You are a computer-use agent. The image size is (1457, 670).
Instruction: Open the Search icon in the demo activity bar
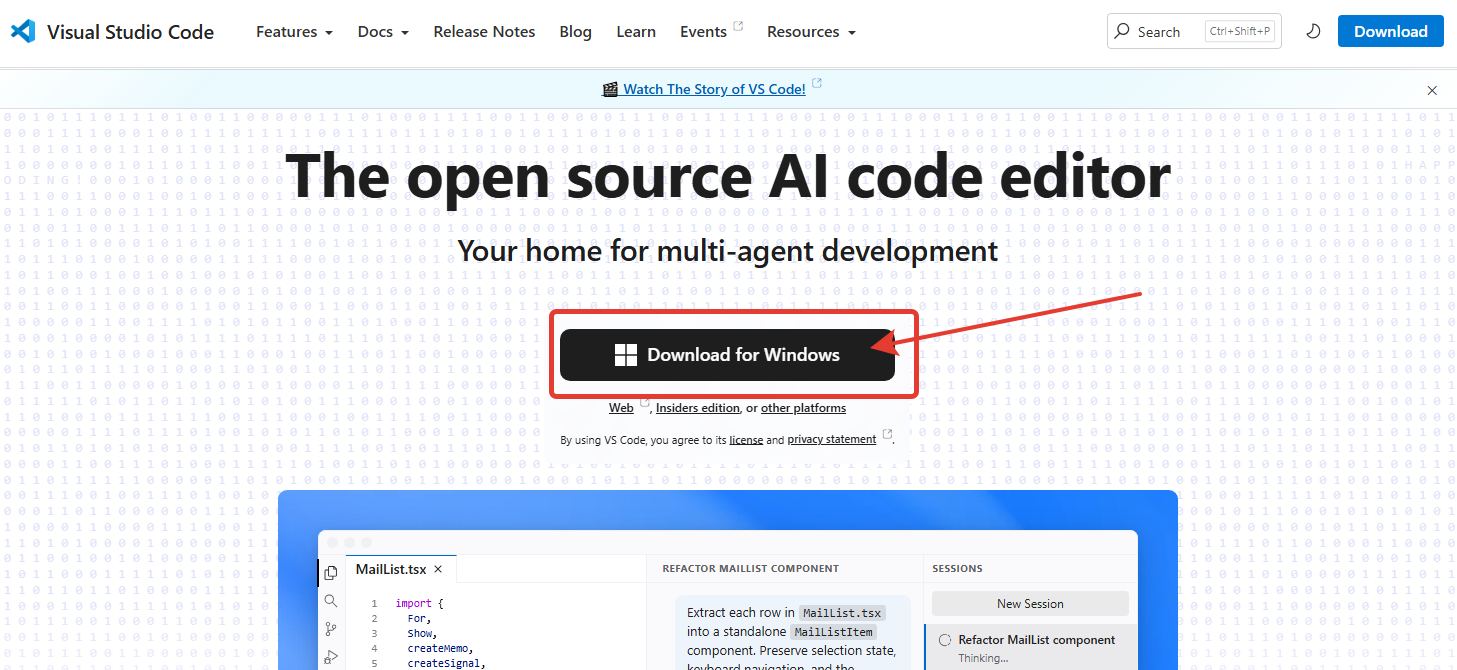point(331,601)
